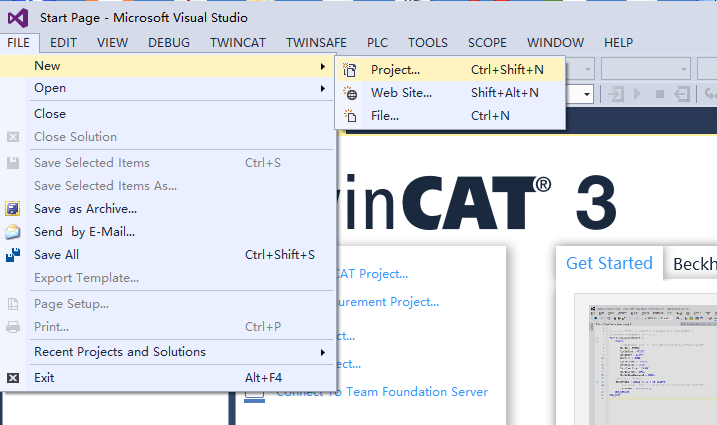
Task: Click the Connect To Team Foundation Server icon
Action: 254,396
